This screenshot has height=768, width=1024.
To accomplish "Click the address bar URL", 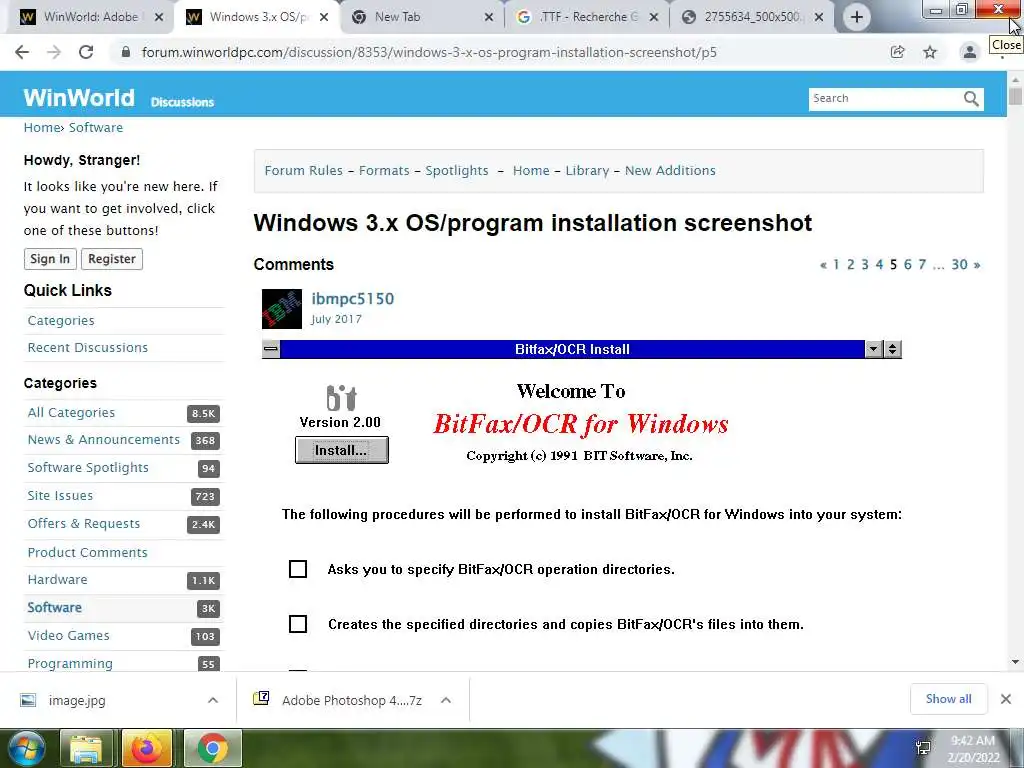I will [429, 52].
